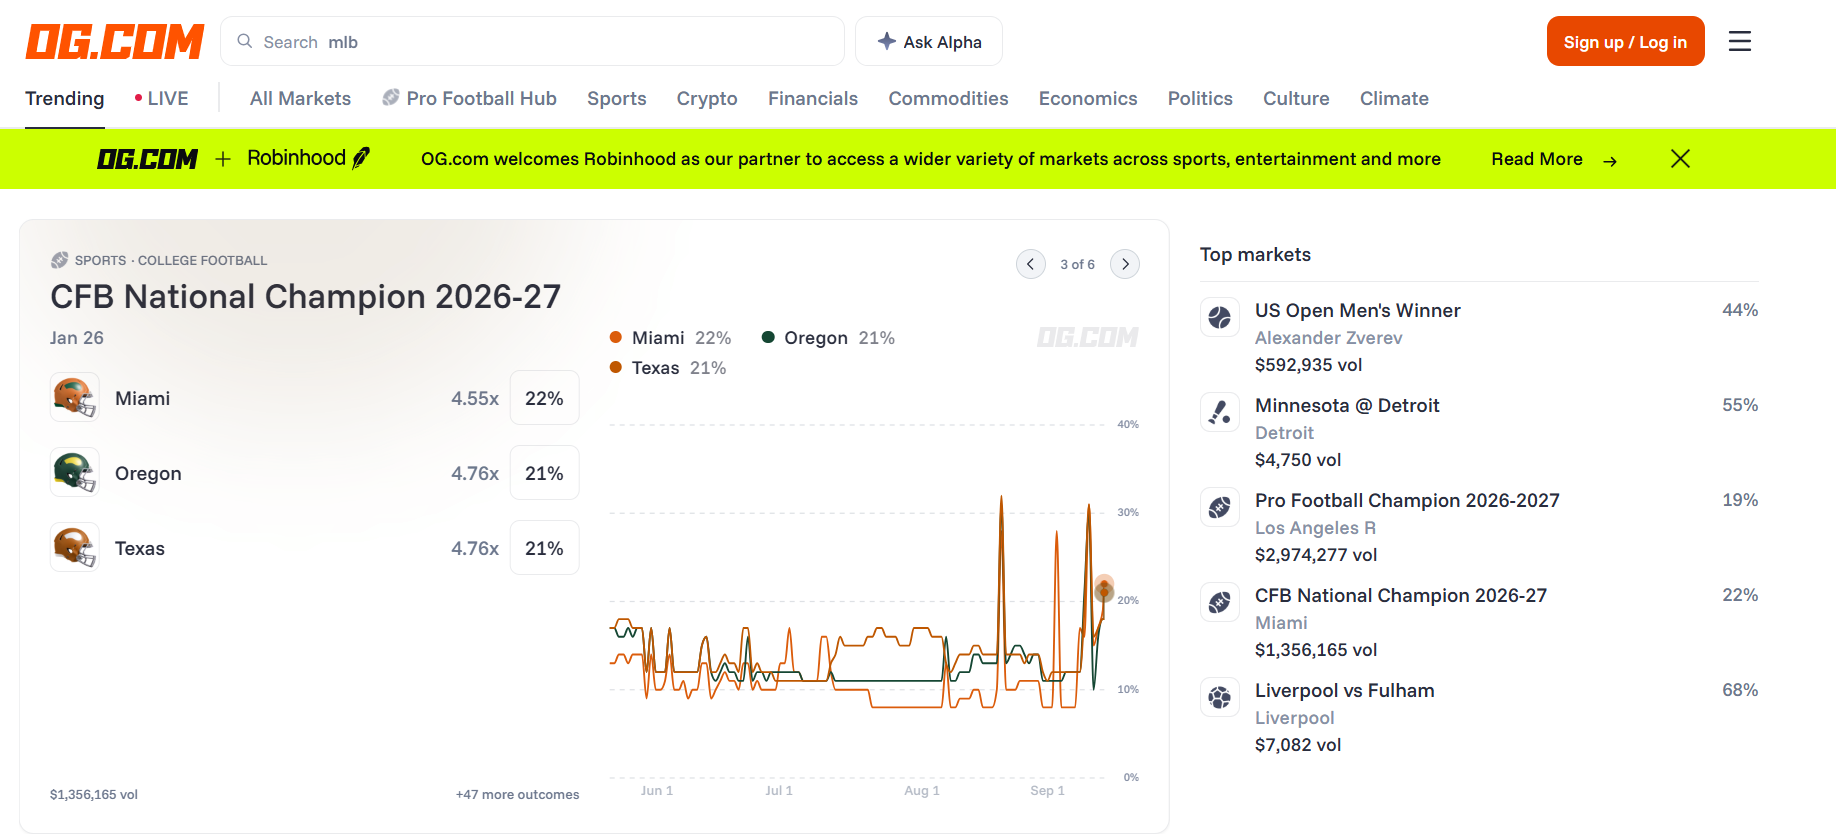This screenshot has width=1836, height=834.
Task: Click Read More in Robinhood banner
Action: pos(1537,159)
